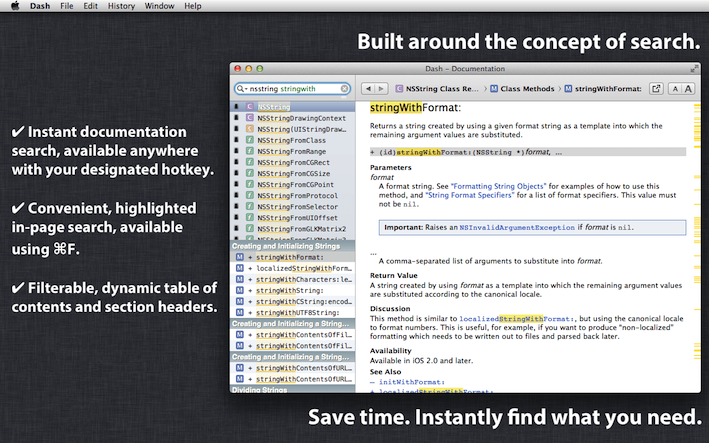
Task: Open the Window menu
Action: (x=159, y=6)
